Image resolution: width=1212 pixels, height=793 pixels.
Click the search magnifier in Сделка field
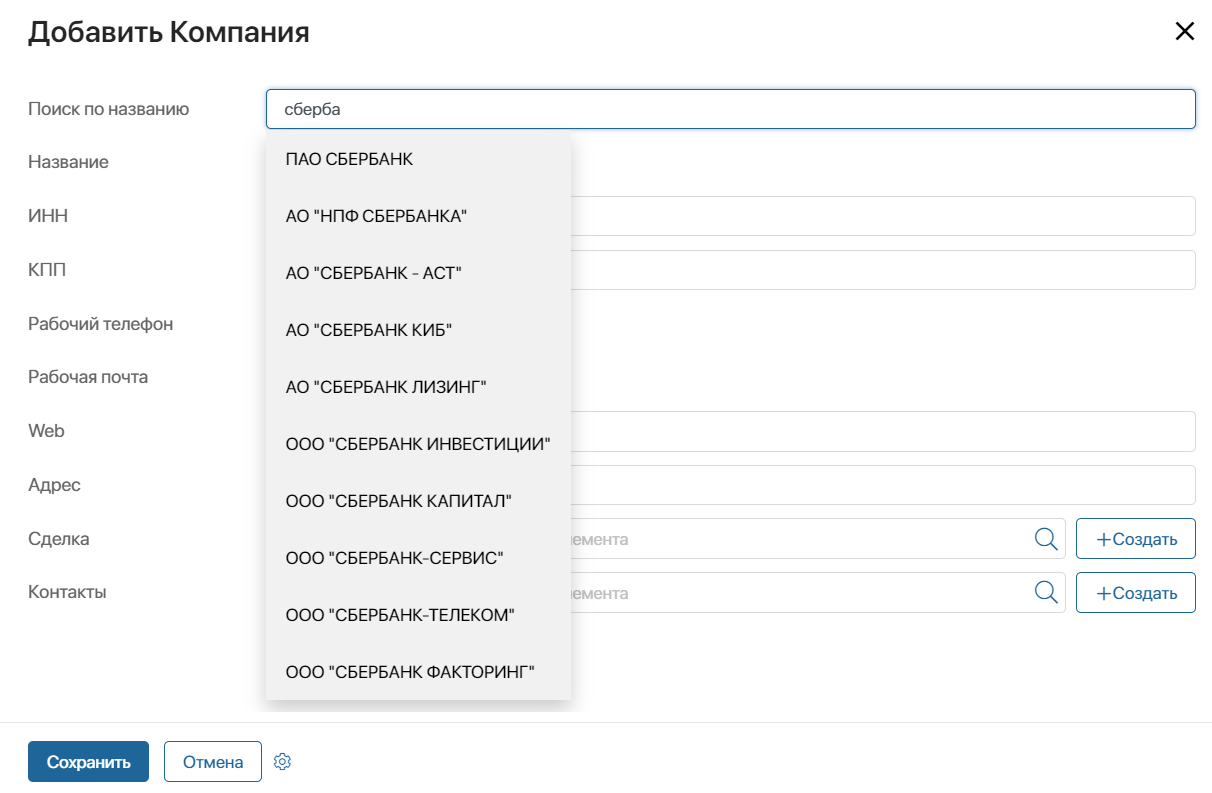coord(1046,539)
